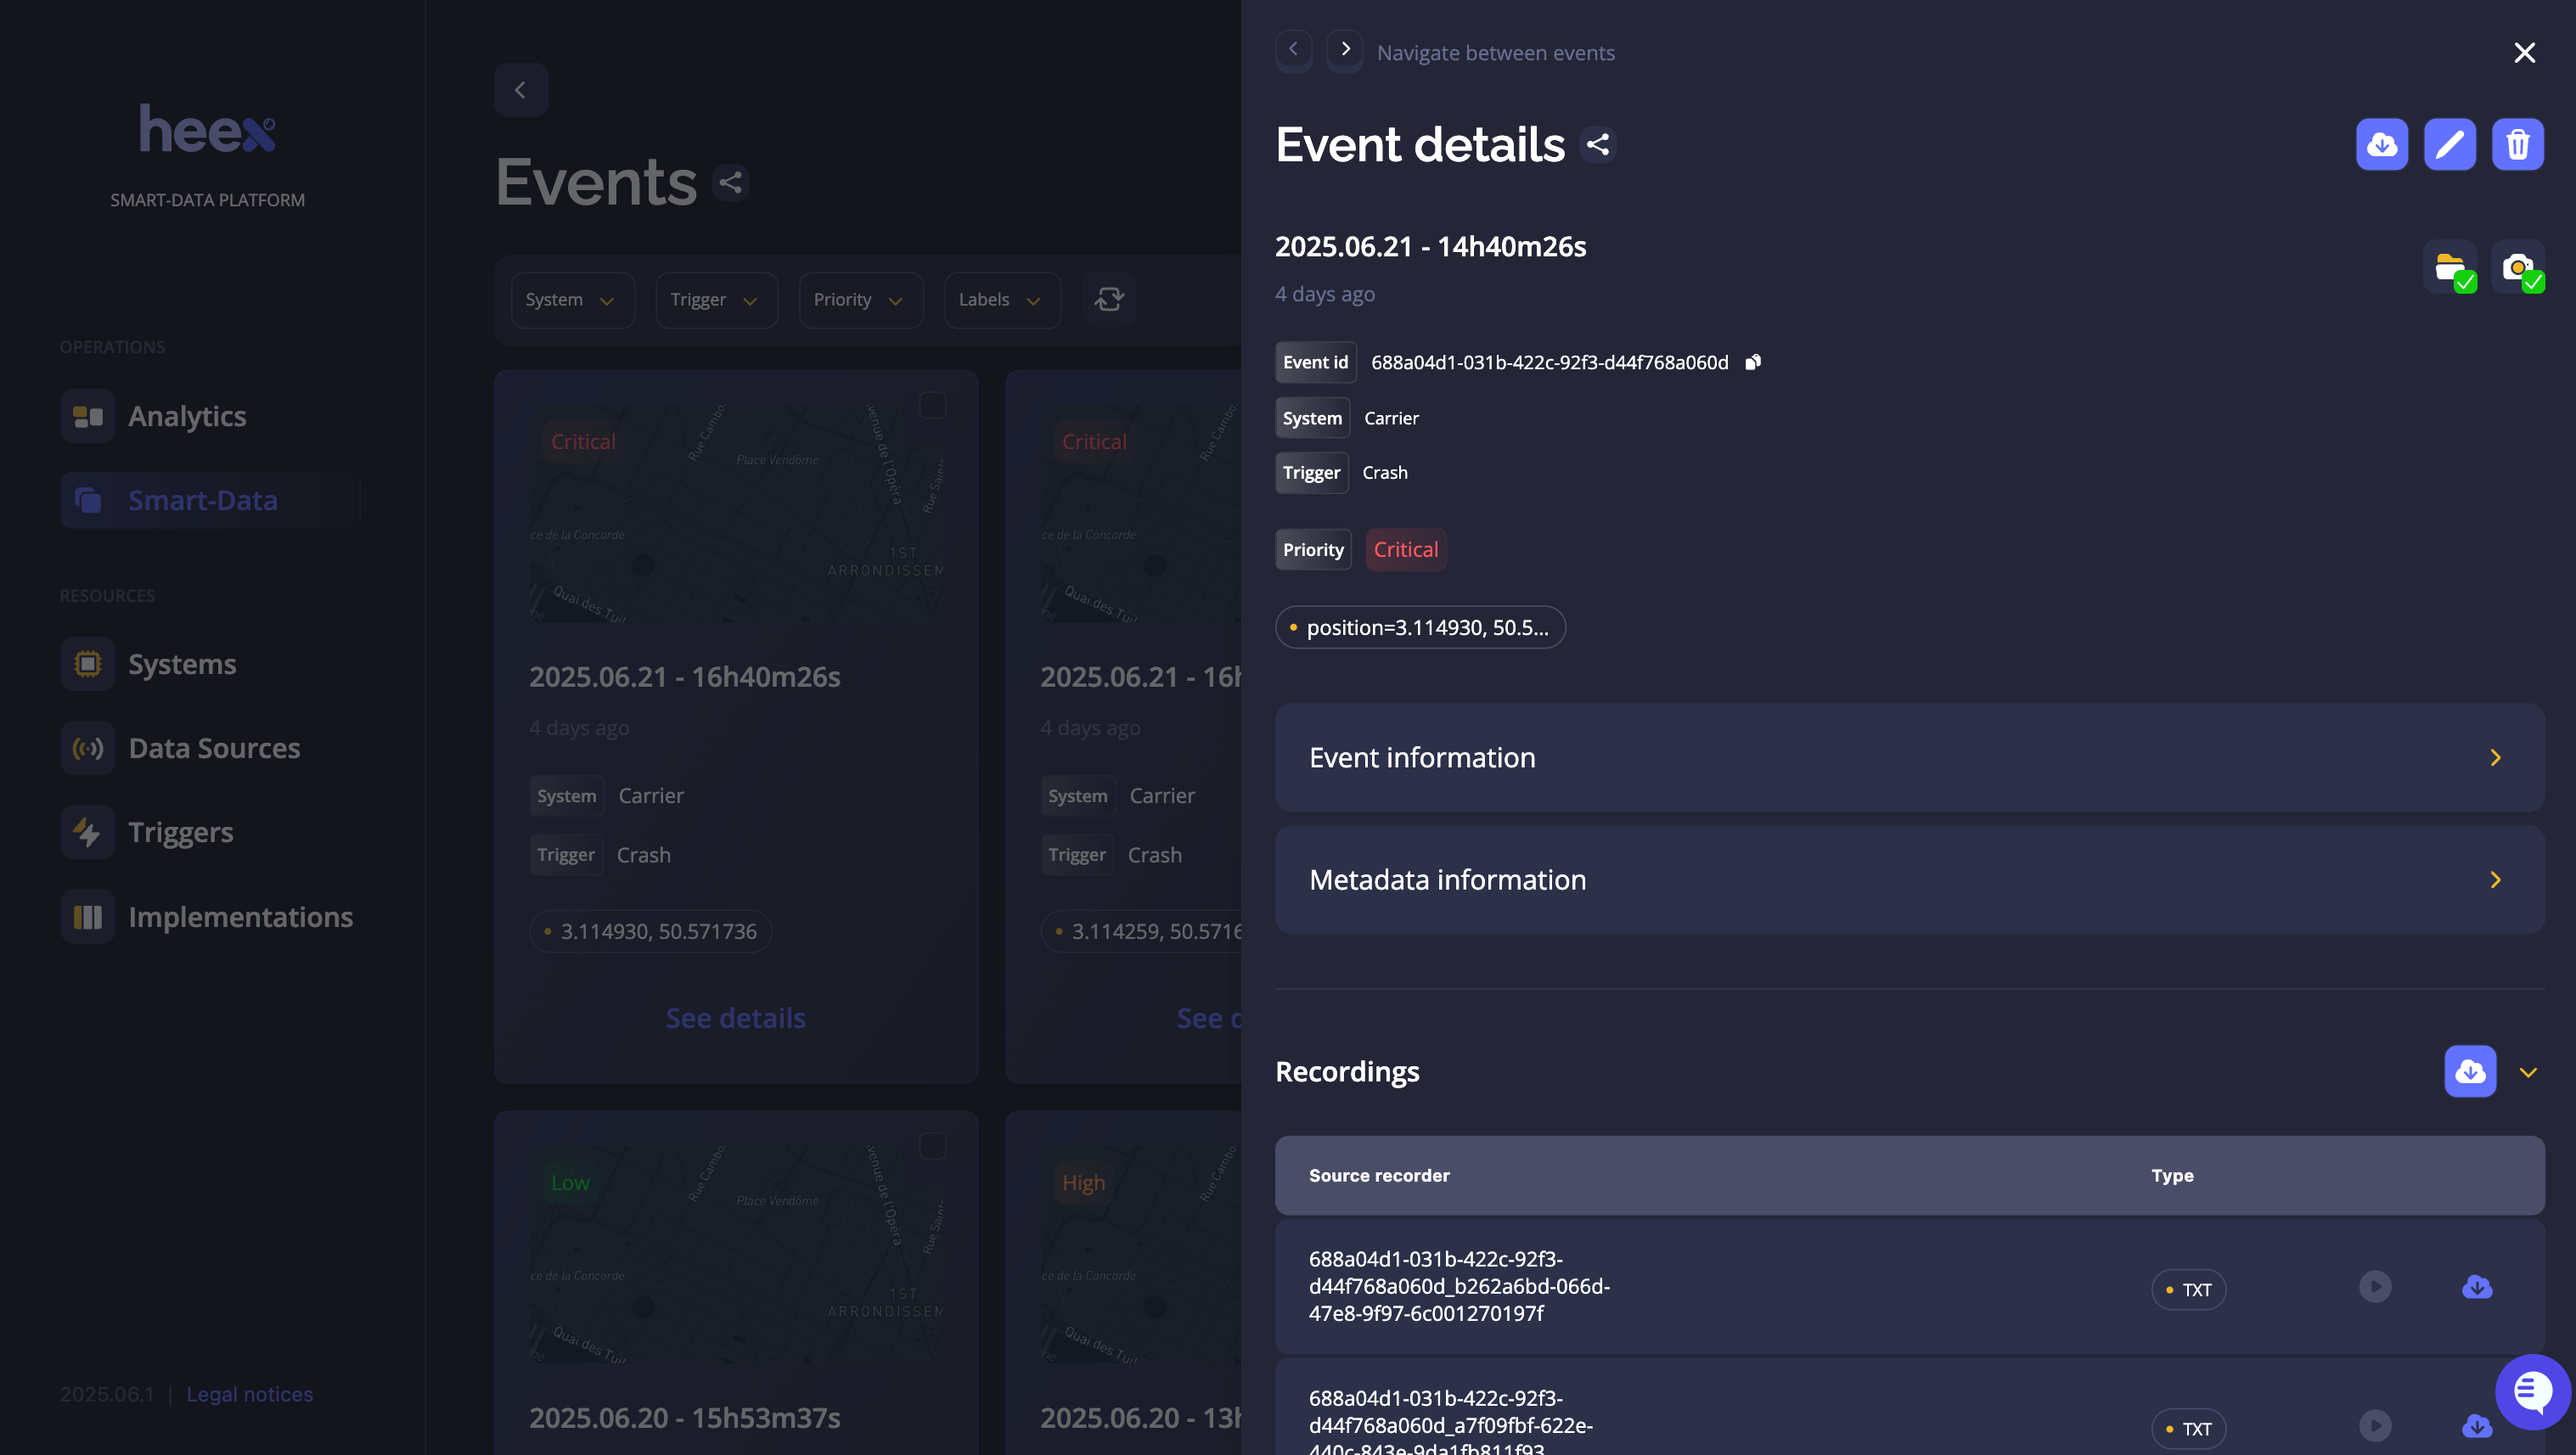2576x1455 pixels.
Task: Download all recordings button
Action: [2470, 1071]
